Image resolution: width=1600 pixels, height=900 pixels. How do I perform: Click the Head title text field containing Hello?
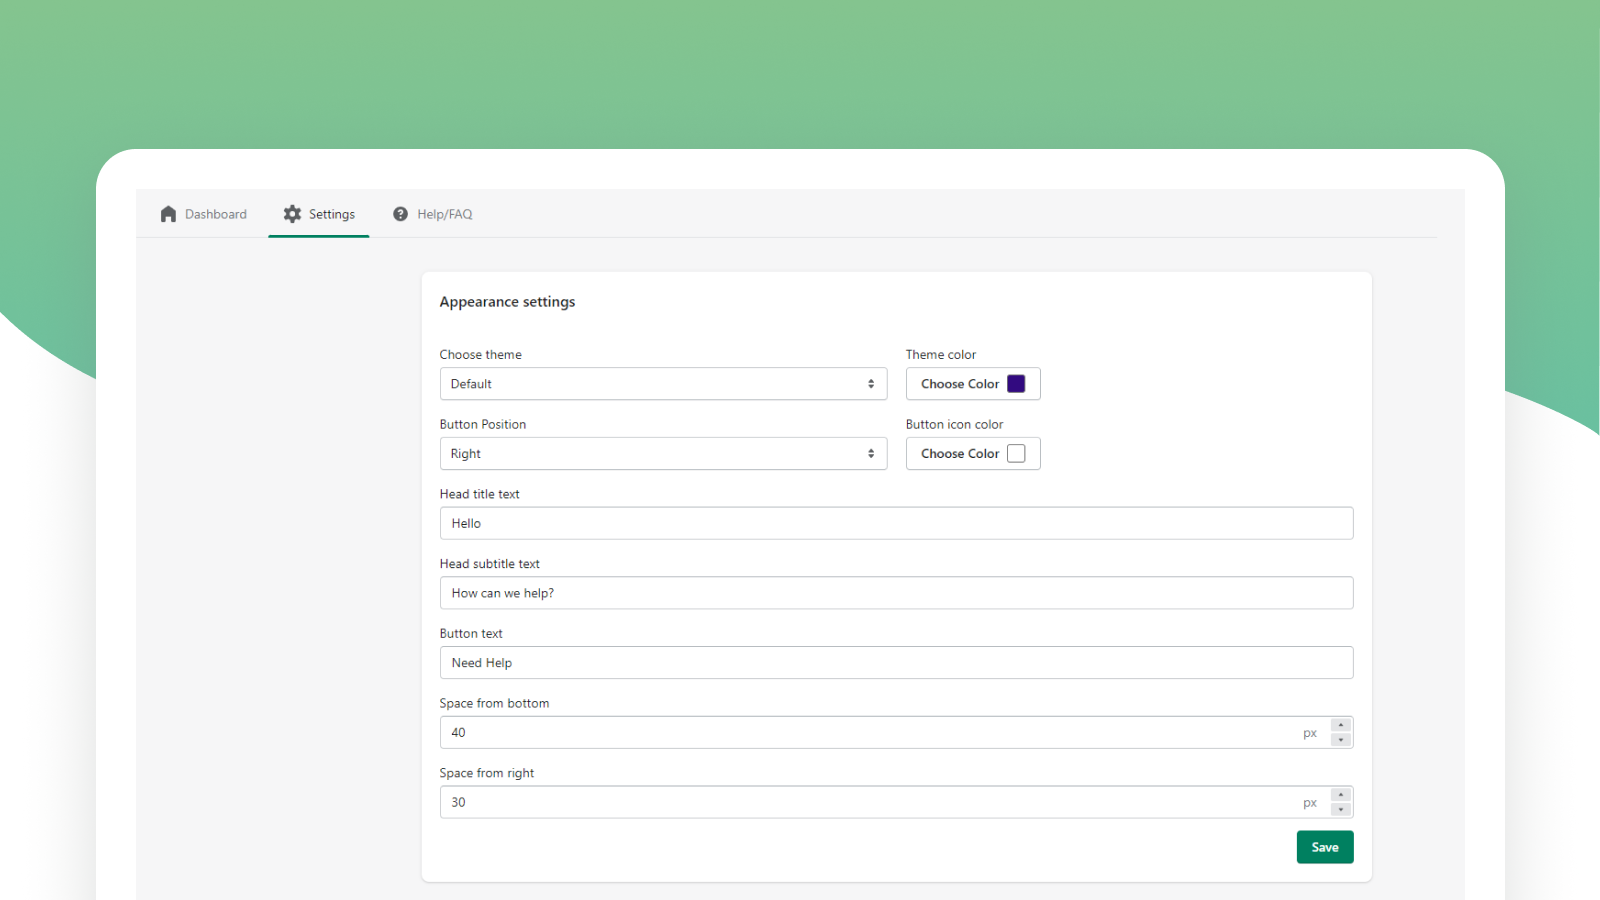tap(897, 523)
